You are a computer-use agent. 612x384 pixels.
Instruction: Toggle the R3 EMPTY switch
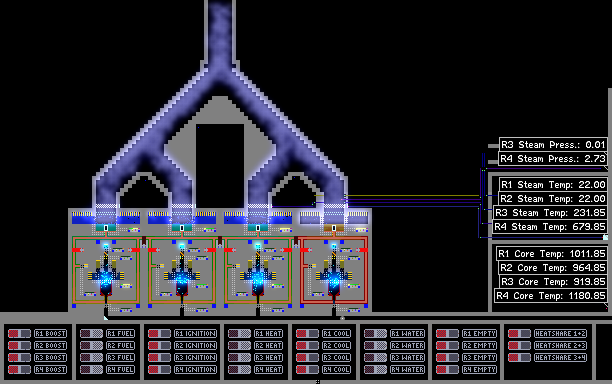pos(447,357)
